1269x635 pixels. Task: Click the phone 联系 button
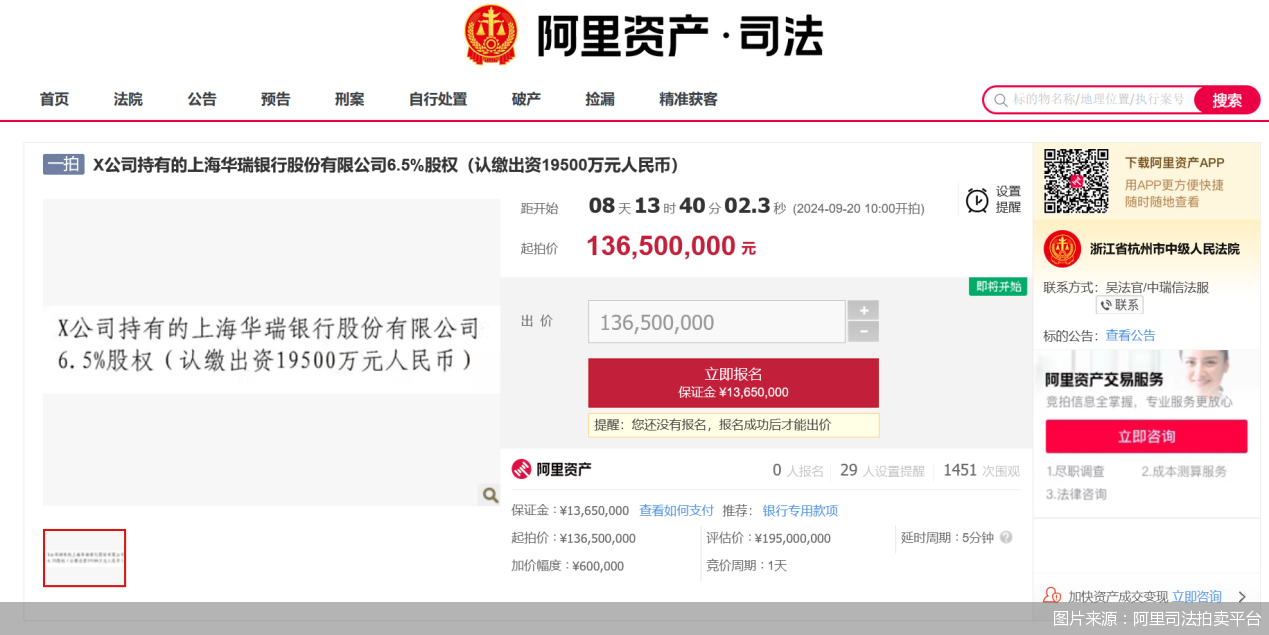[x=1119, y=305]
